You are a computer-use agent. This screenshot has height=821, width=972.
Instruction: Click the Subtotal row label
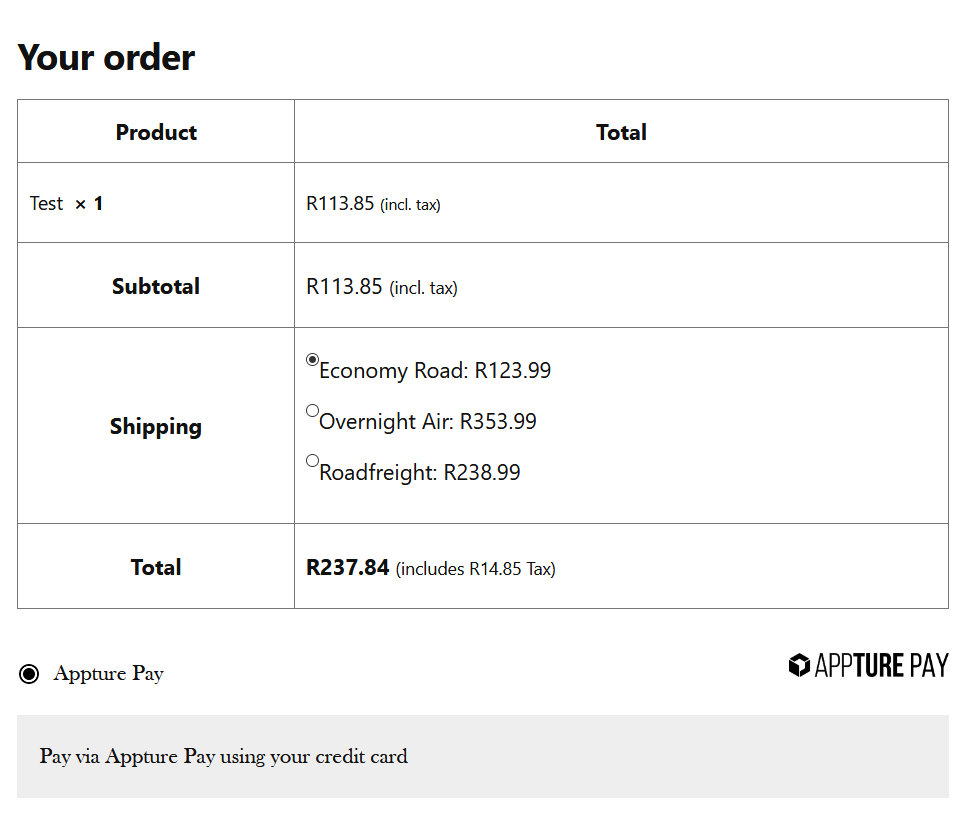click(x=156, y=286)
